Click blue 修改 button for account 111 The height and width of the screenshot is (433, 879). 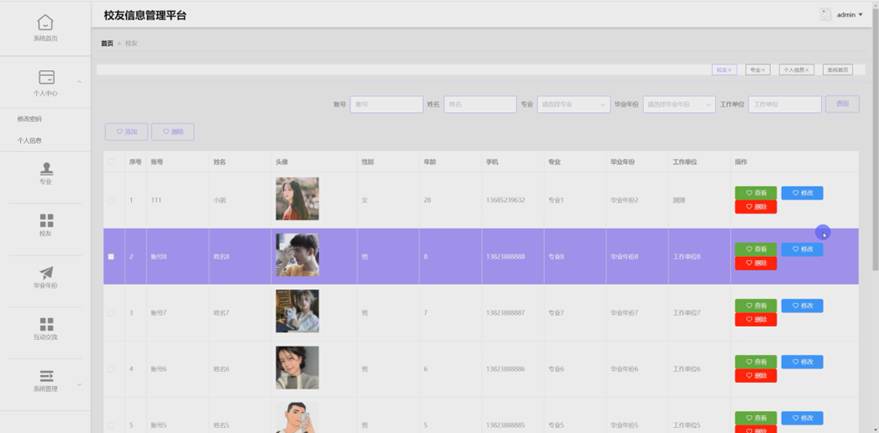pyautogui.click(x=802, y=193)
